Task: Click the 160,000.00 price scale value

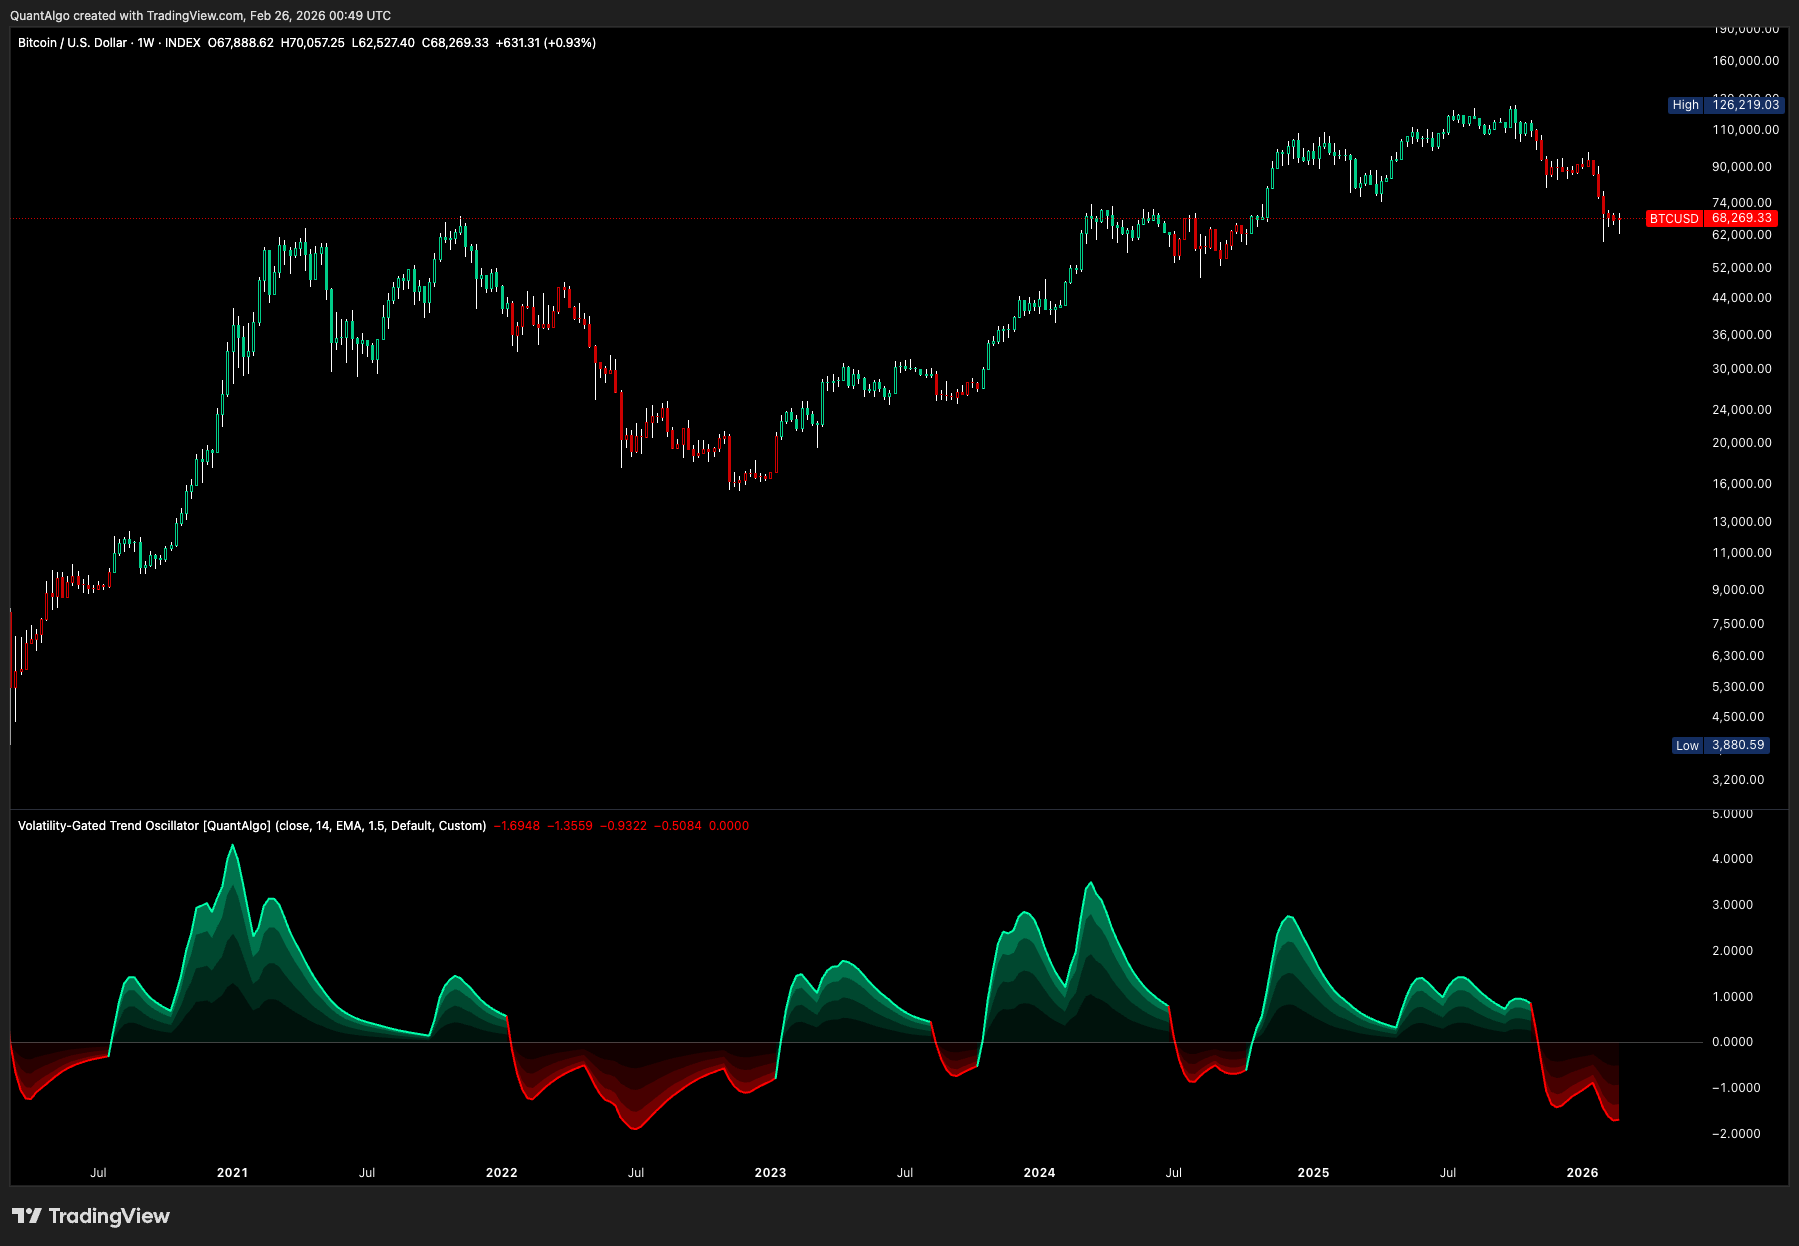Action: [x=1745, y=61]
